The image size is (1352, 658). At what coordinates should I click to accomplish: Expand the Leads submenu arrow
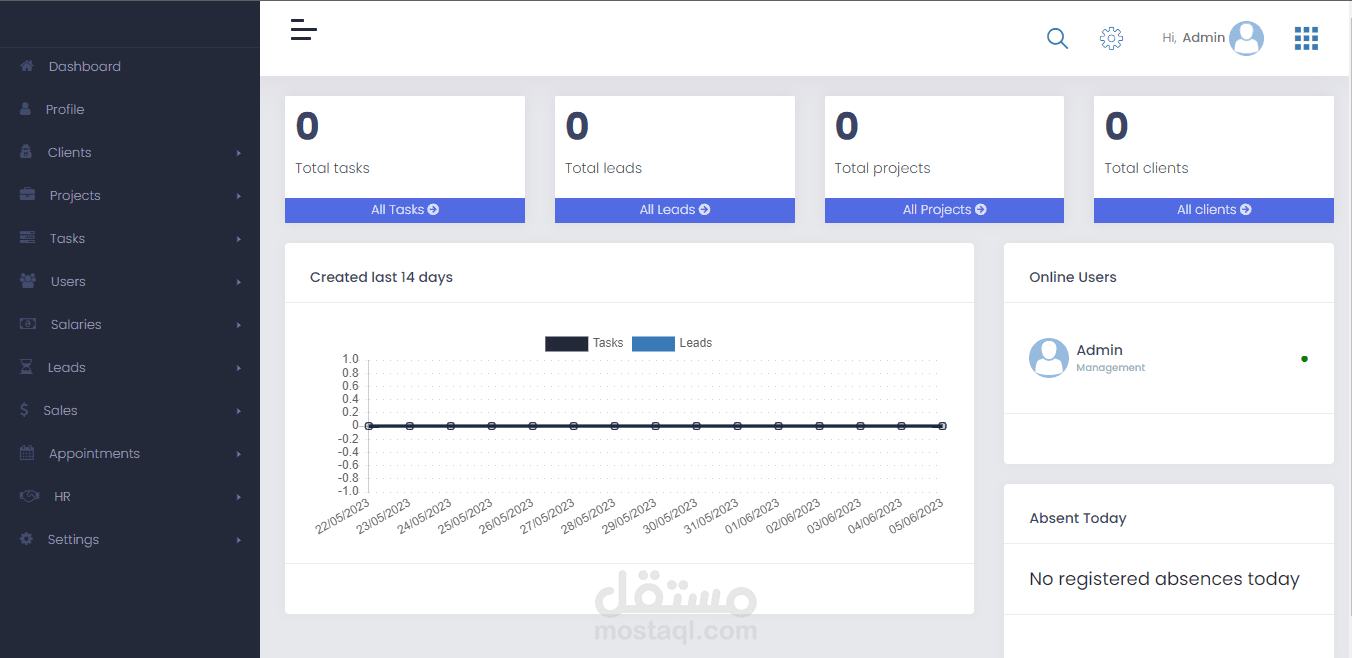click(239, 368)
